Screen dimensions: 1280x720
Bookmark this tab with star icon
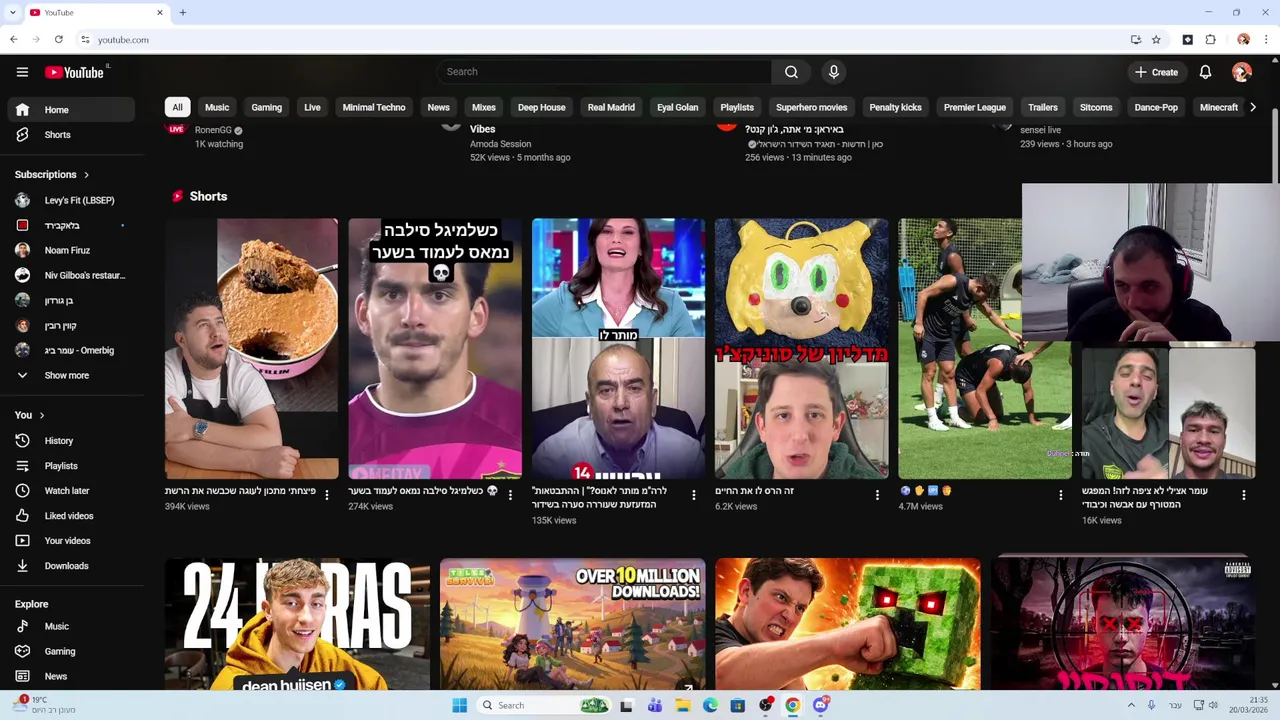coord(1156,40)
